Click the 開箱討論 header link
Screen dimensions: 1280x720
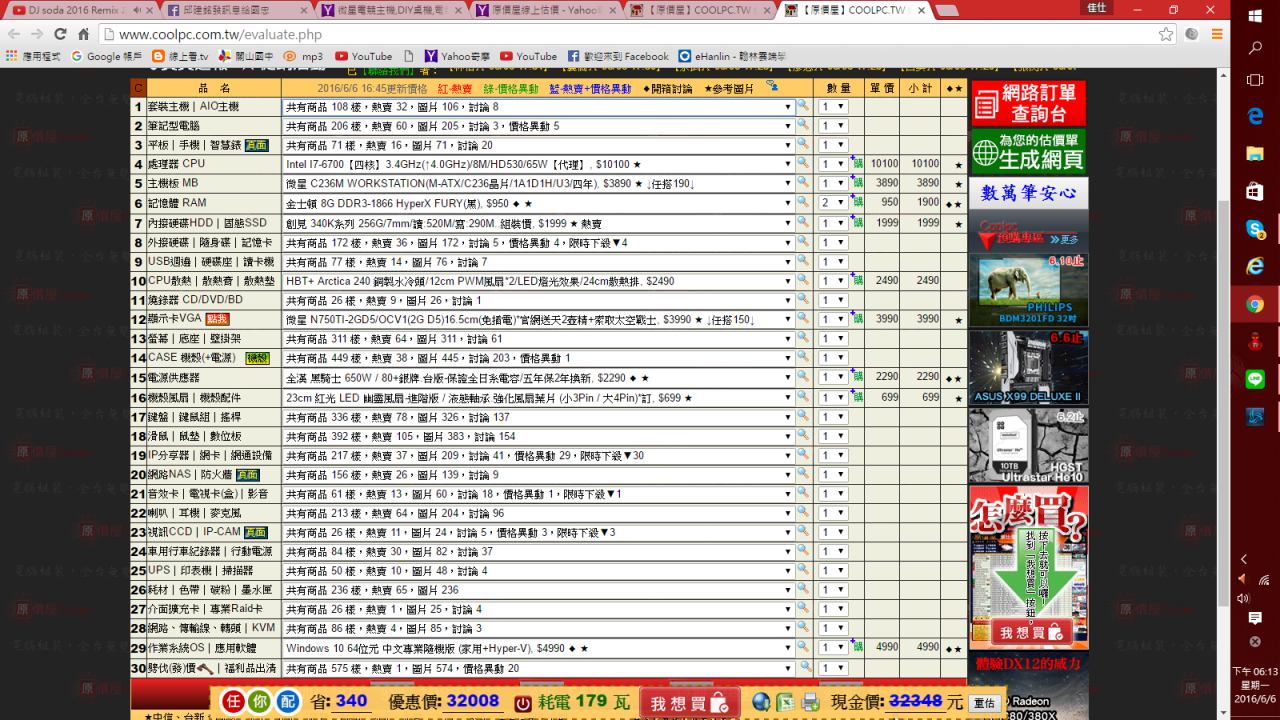click(x=668, y=88)
